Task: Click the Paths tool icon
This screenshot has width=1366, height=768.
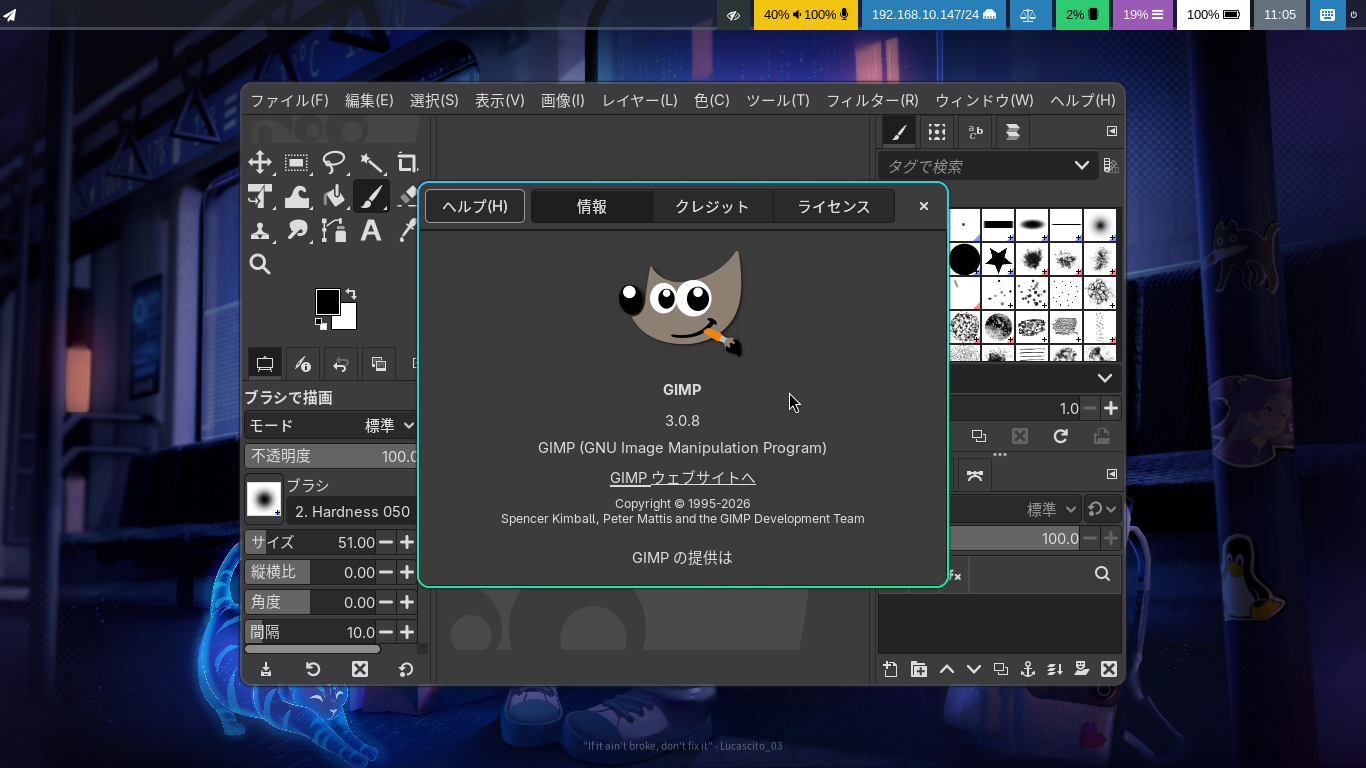Action: coord(334,230)
